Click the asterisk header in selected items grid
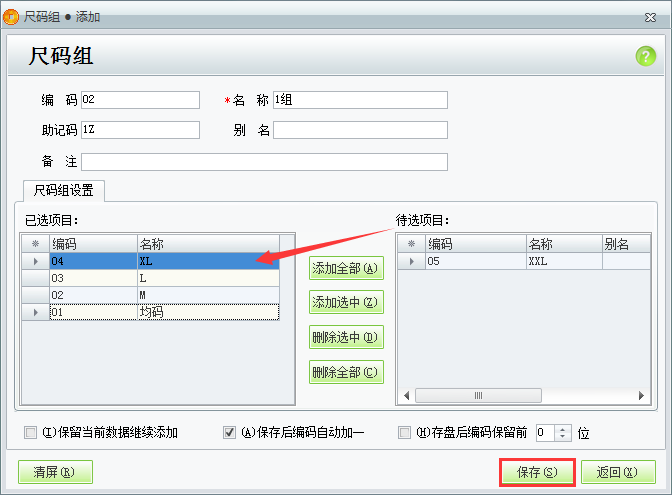This screenshot has width=672, height=495. [x=35, y=243]
